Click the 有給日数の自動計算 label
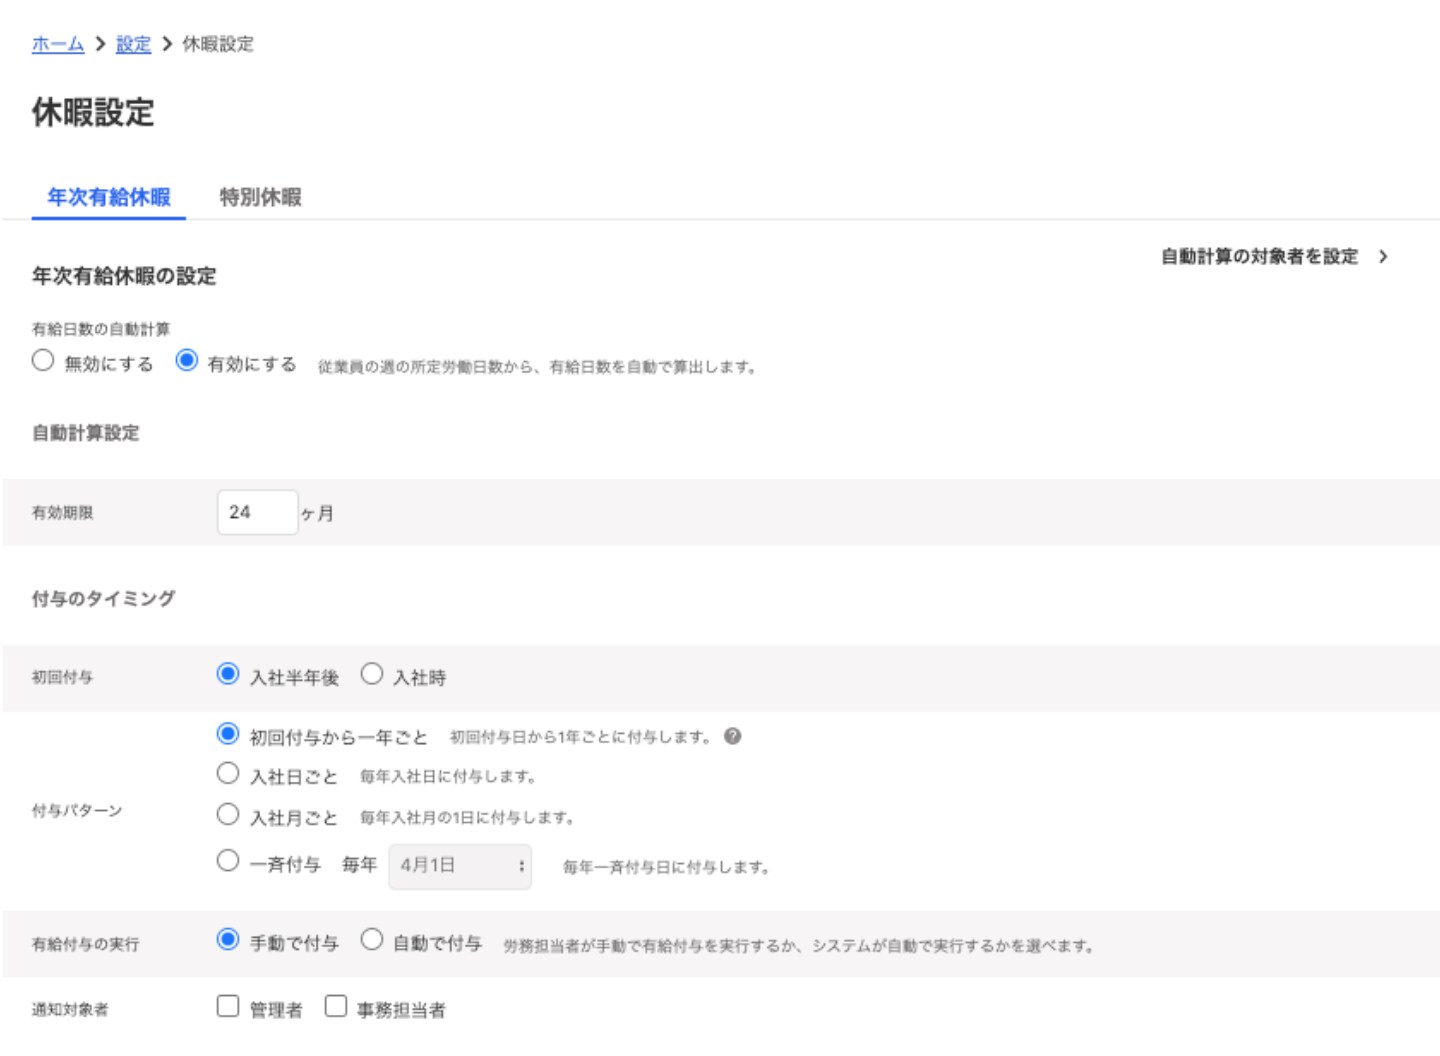 pyautogui.click(x=101, y=329)
